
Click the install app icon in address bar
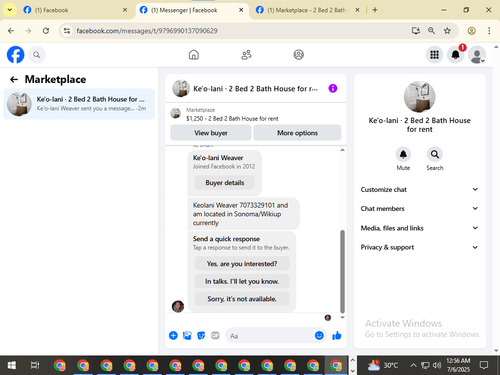coord(415,31)
